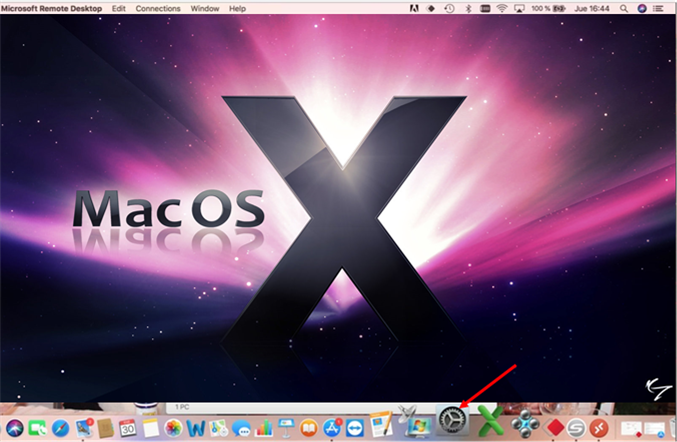Open the Wi-Fi status menu
Viewport: 677px width, 442px height.
click(502, 9)
